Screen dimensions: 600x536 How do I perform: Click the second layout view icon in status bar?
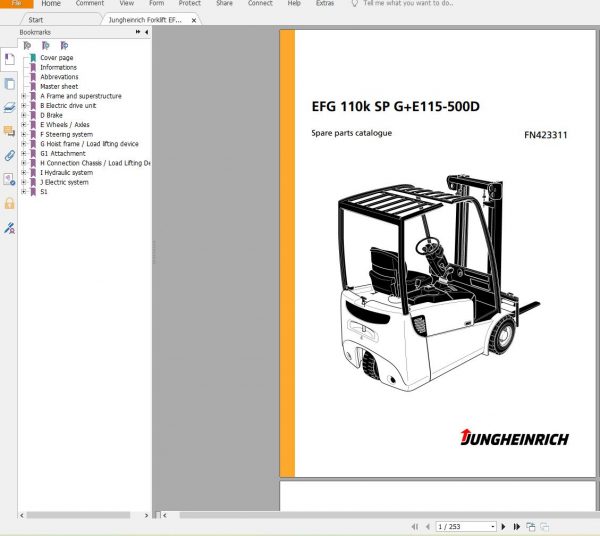click(545, 527)
